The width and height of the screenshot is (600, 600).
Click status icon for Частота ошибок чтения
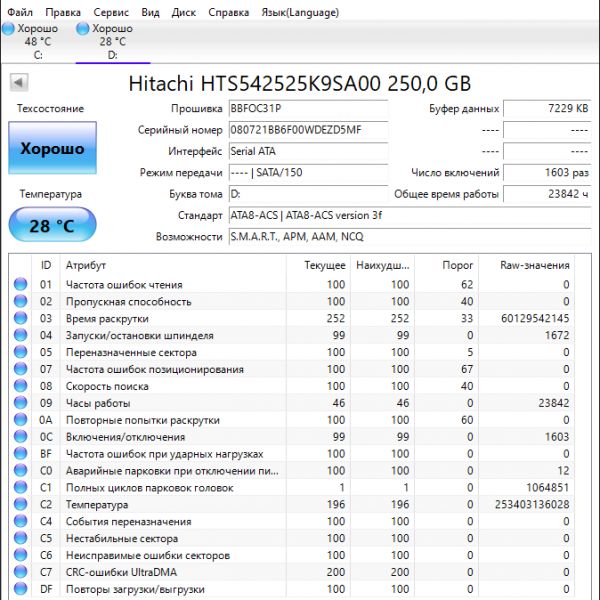click(20, 284)
